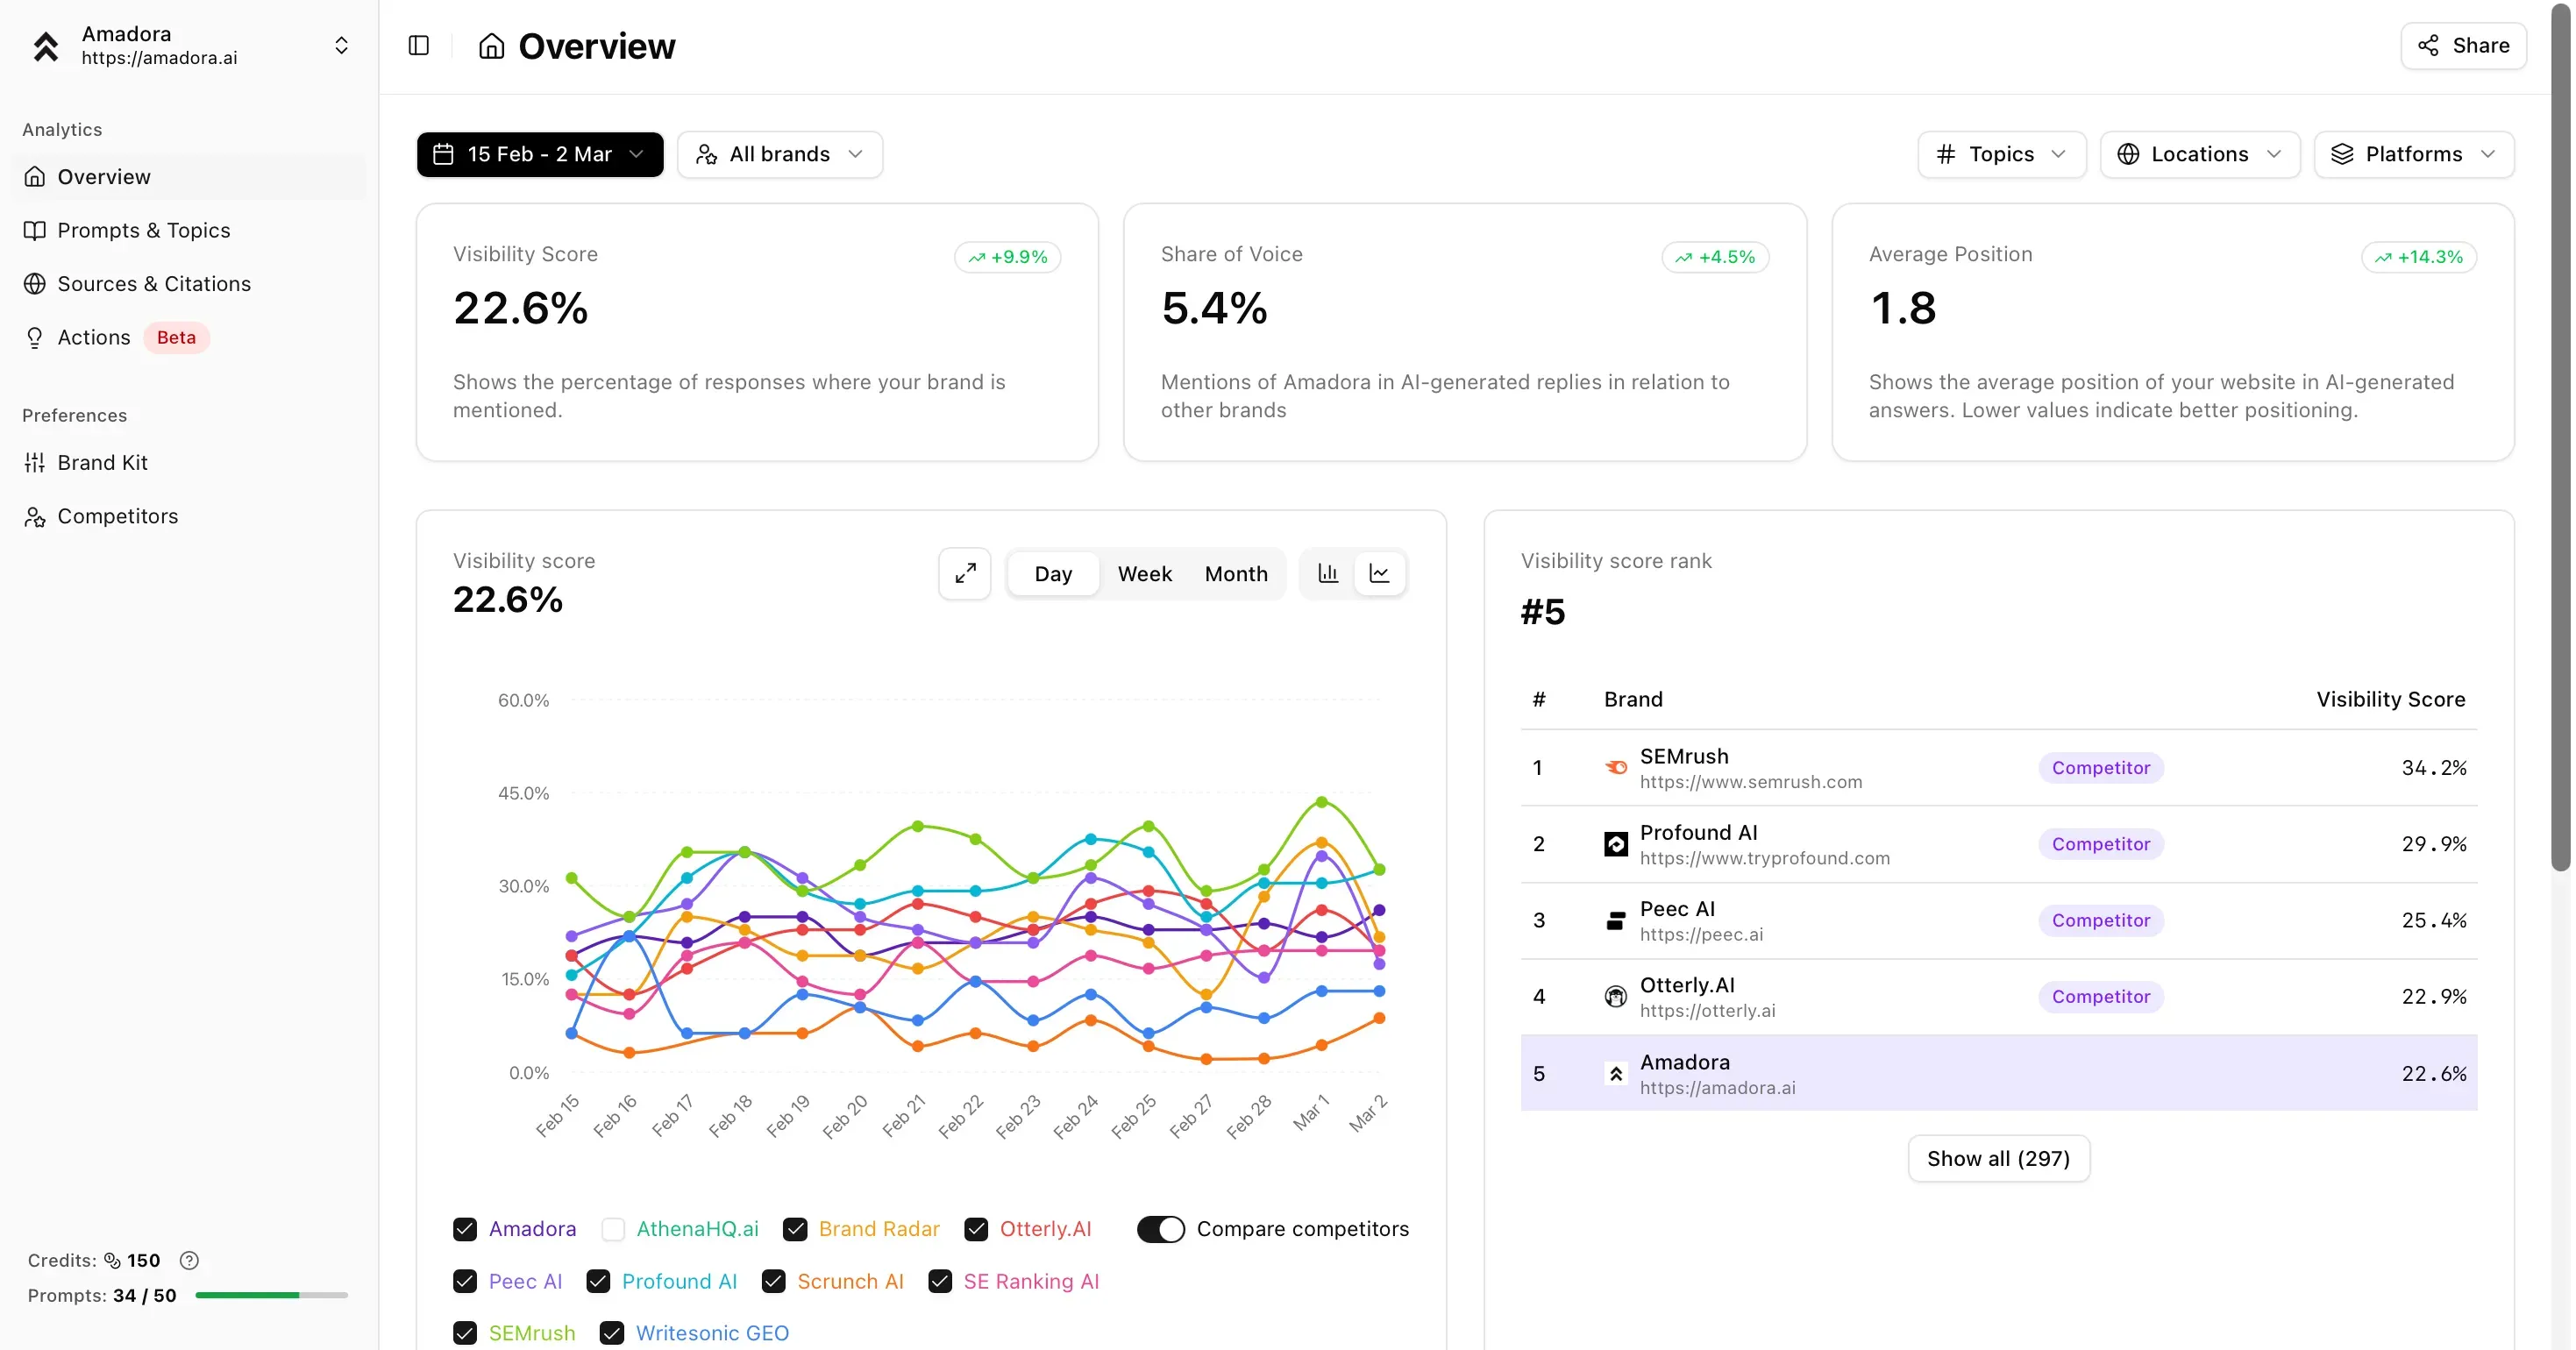The height and width of the screenshot is (1350, 2576).
Task: Open Overview in the sidebar
Action: click(189, 177)
